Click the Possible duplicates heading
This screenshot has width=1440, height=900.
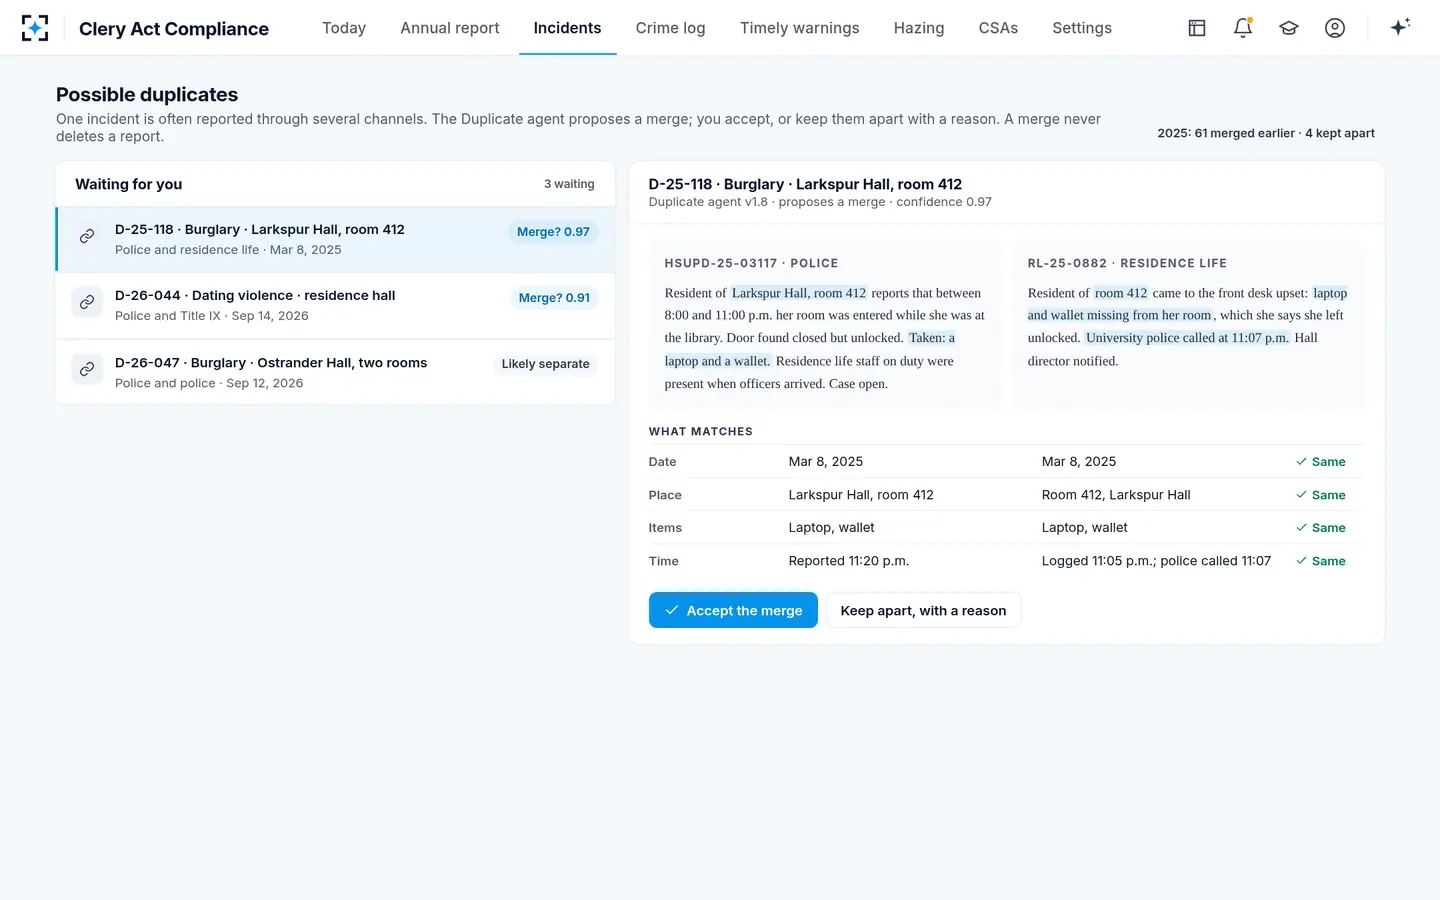point(147,95)
